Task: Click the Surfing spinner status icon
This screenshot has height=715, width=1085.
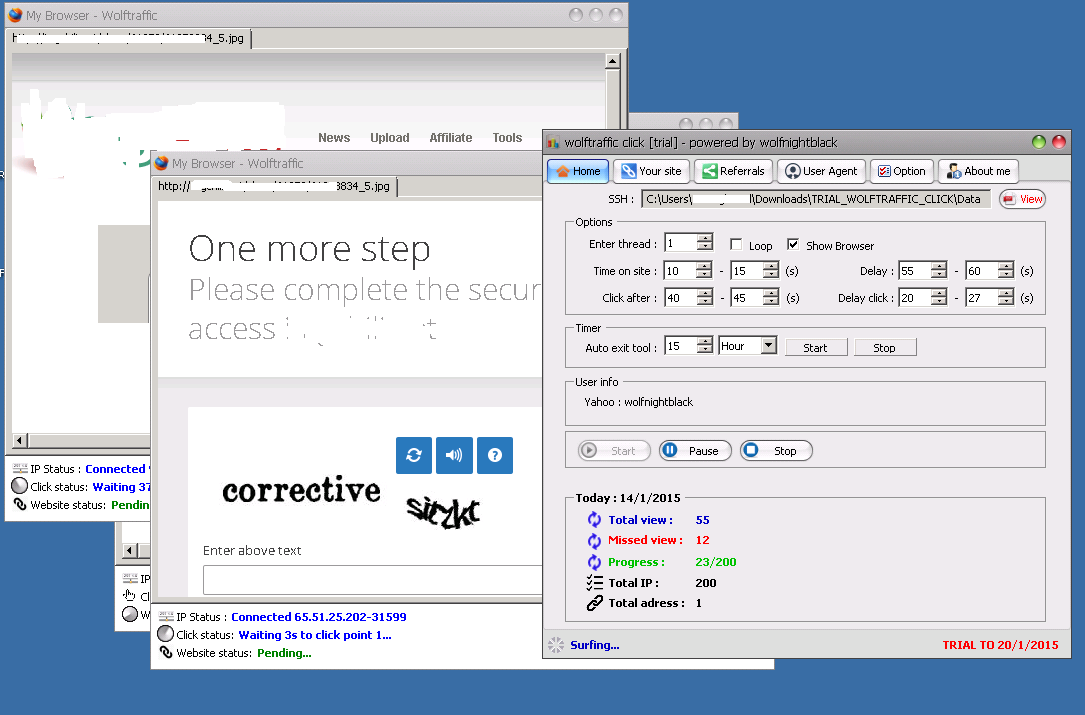Action: coord(556,645)
